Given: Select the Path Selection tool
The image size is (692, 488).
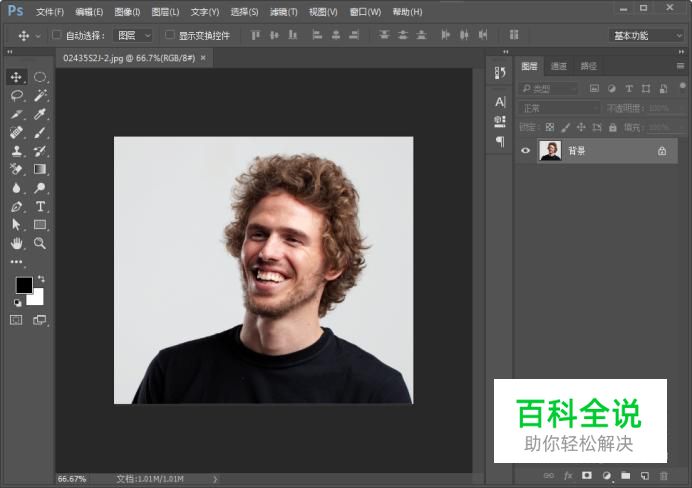Looking at the screenshot, I should (x=16, y=225).
